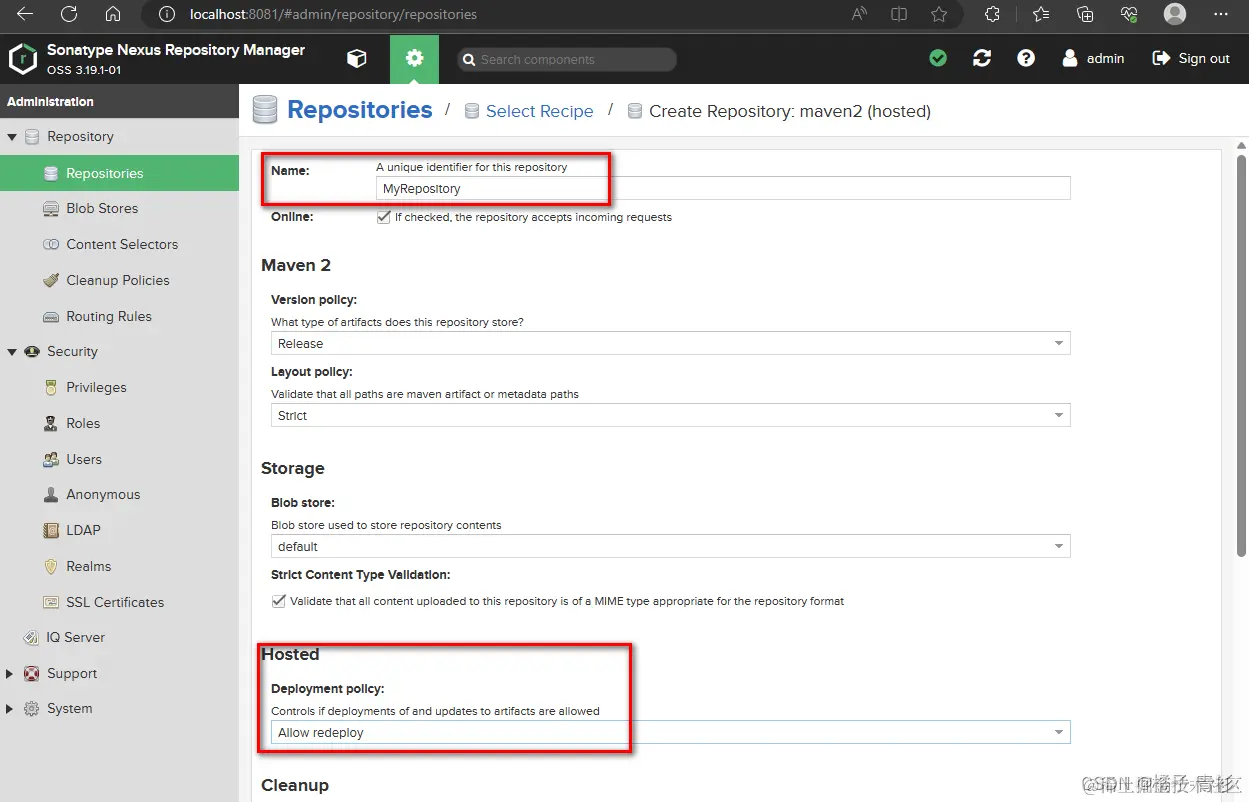The width and height of the screenshot is (1249, 802).
Task: Open the Browse cube icon in header
Action: (357, 59)
